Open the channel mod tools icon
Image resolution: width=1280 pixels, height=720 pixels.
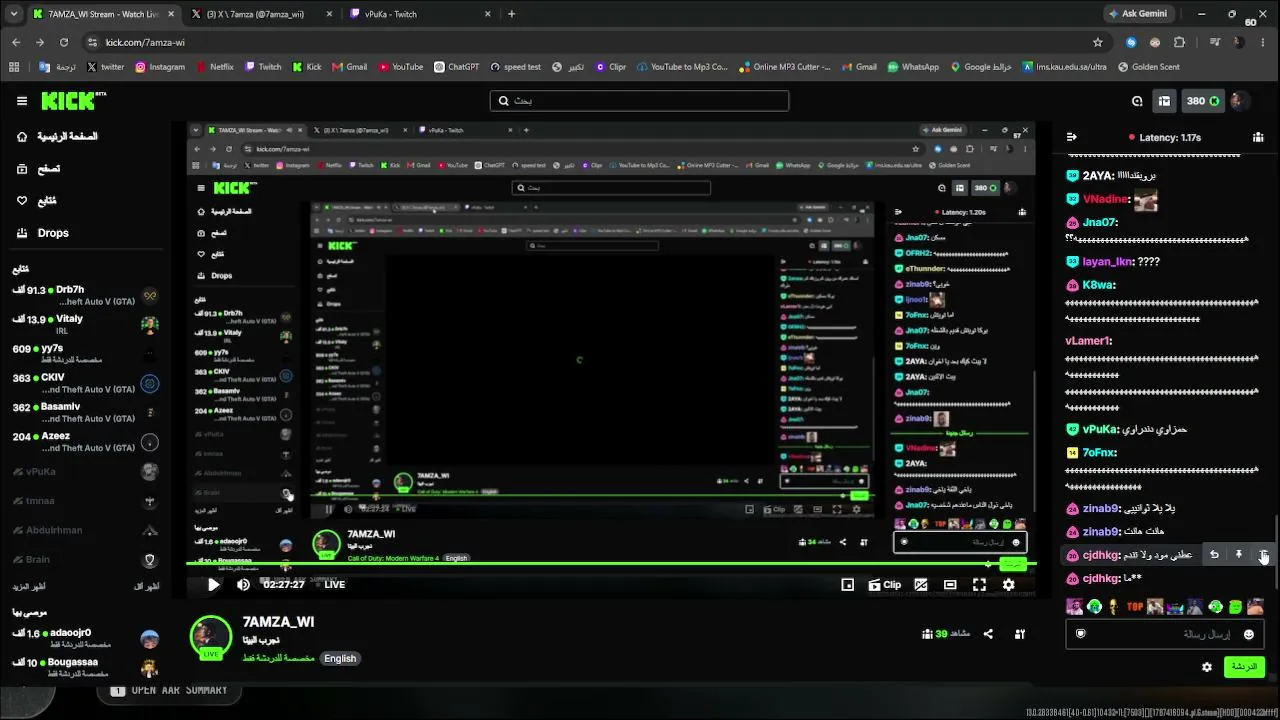1020,634
